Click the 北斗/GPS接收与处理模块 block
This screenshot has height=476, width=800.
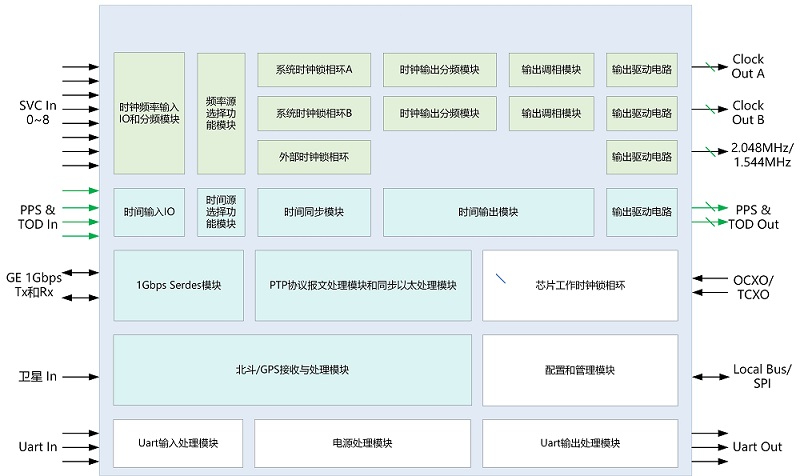292,370
